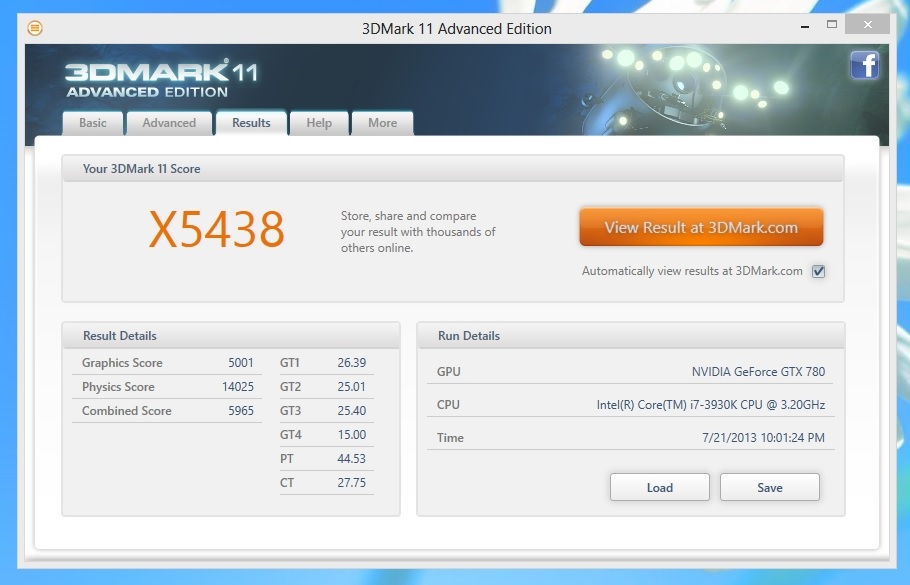Click the GT1 row label

pyautogui.click(x=290, y=363)
